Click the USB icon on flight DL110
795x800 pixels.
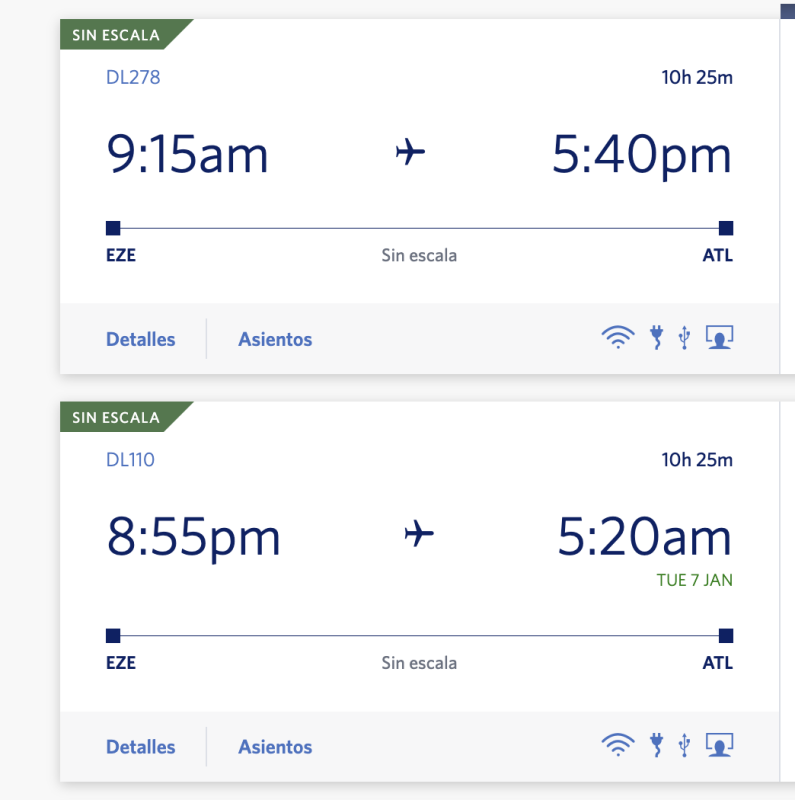(x=684, y=745)
